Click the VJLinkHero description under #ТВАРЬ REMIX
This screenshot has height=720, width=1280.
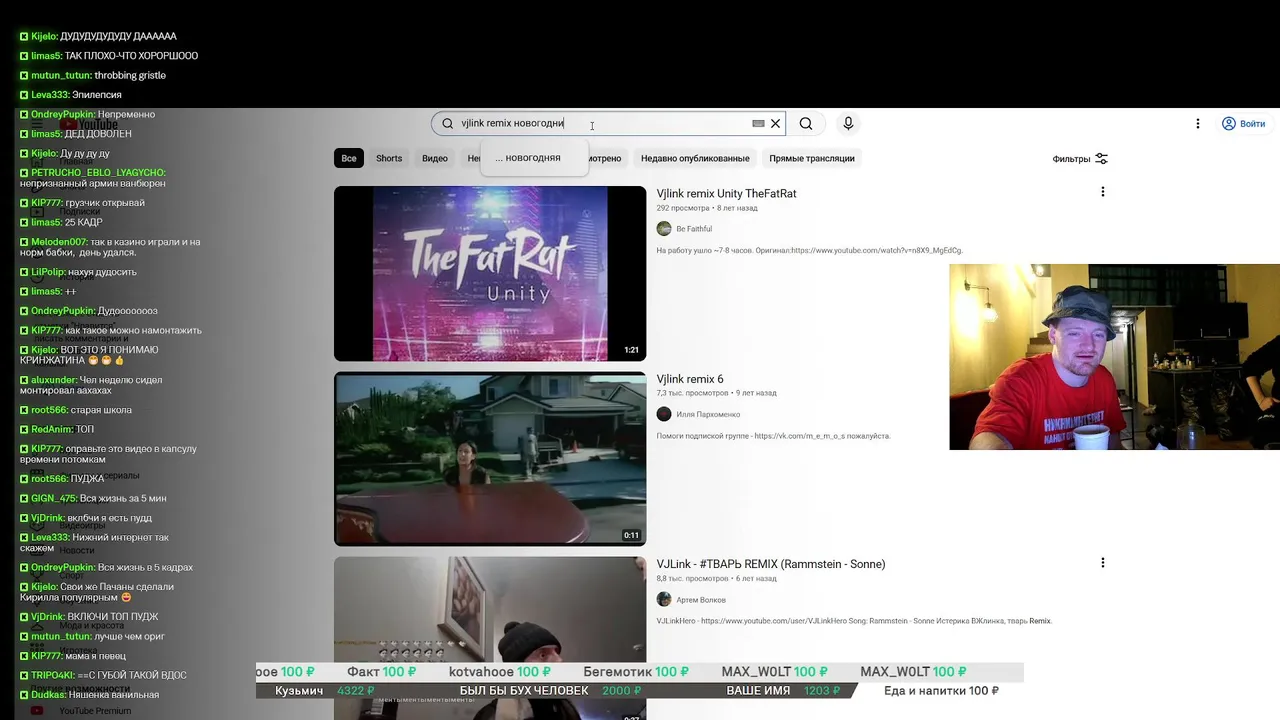(x=855, y=621)
